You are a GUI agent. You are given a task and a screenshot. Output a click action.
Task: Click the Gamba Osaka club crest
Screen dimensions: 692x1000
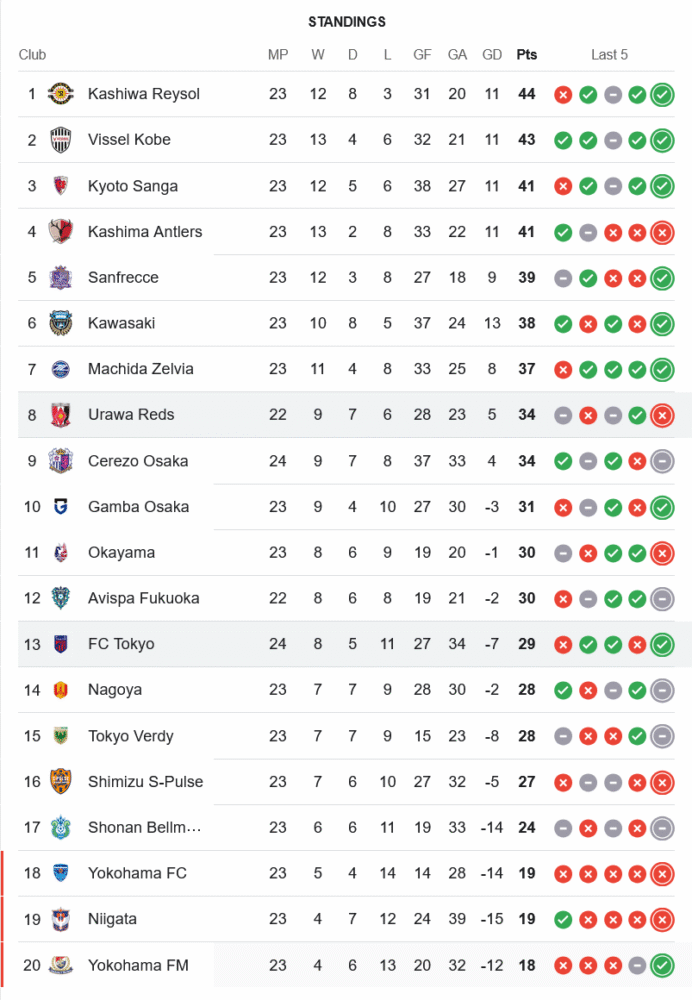point(61,507)
